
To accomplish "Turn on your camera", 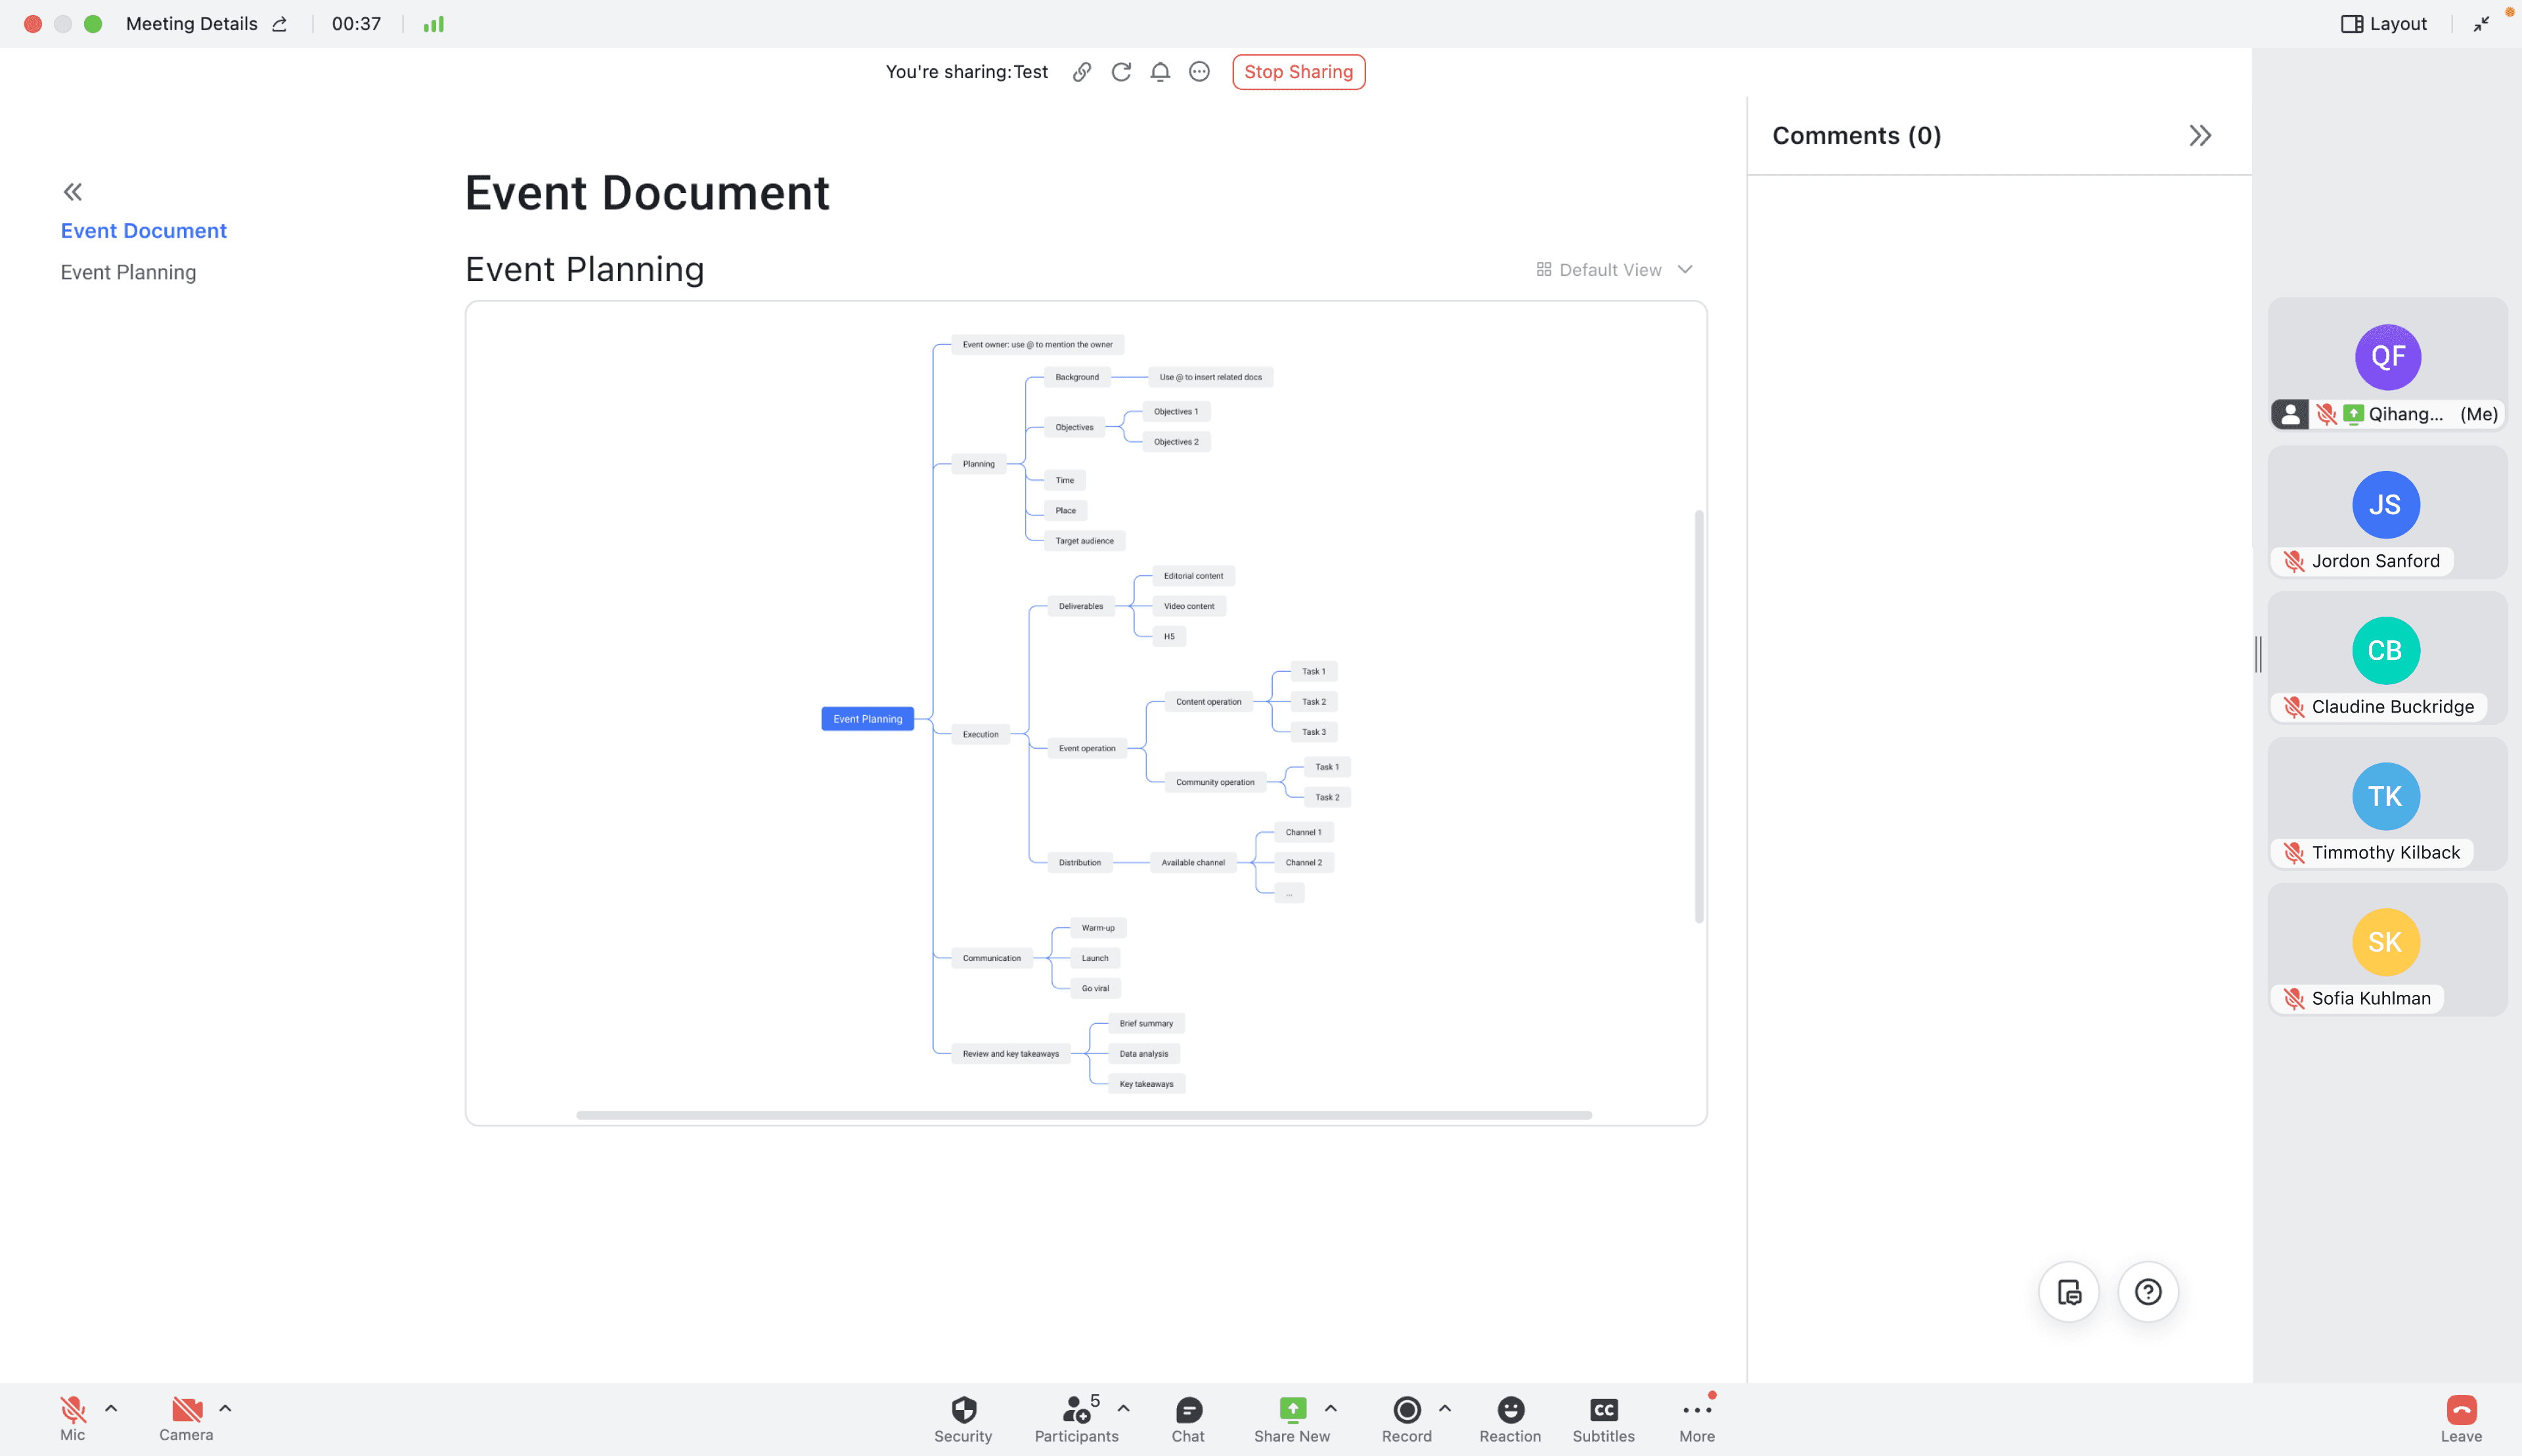I will pyautogui.click(x=186, y=1410).
